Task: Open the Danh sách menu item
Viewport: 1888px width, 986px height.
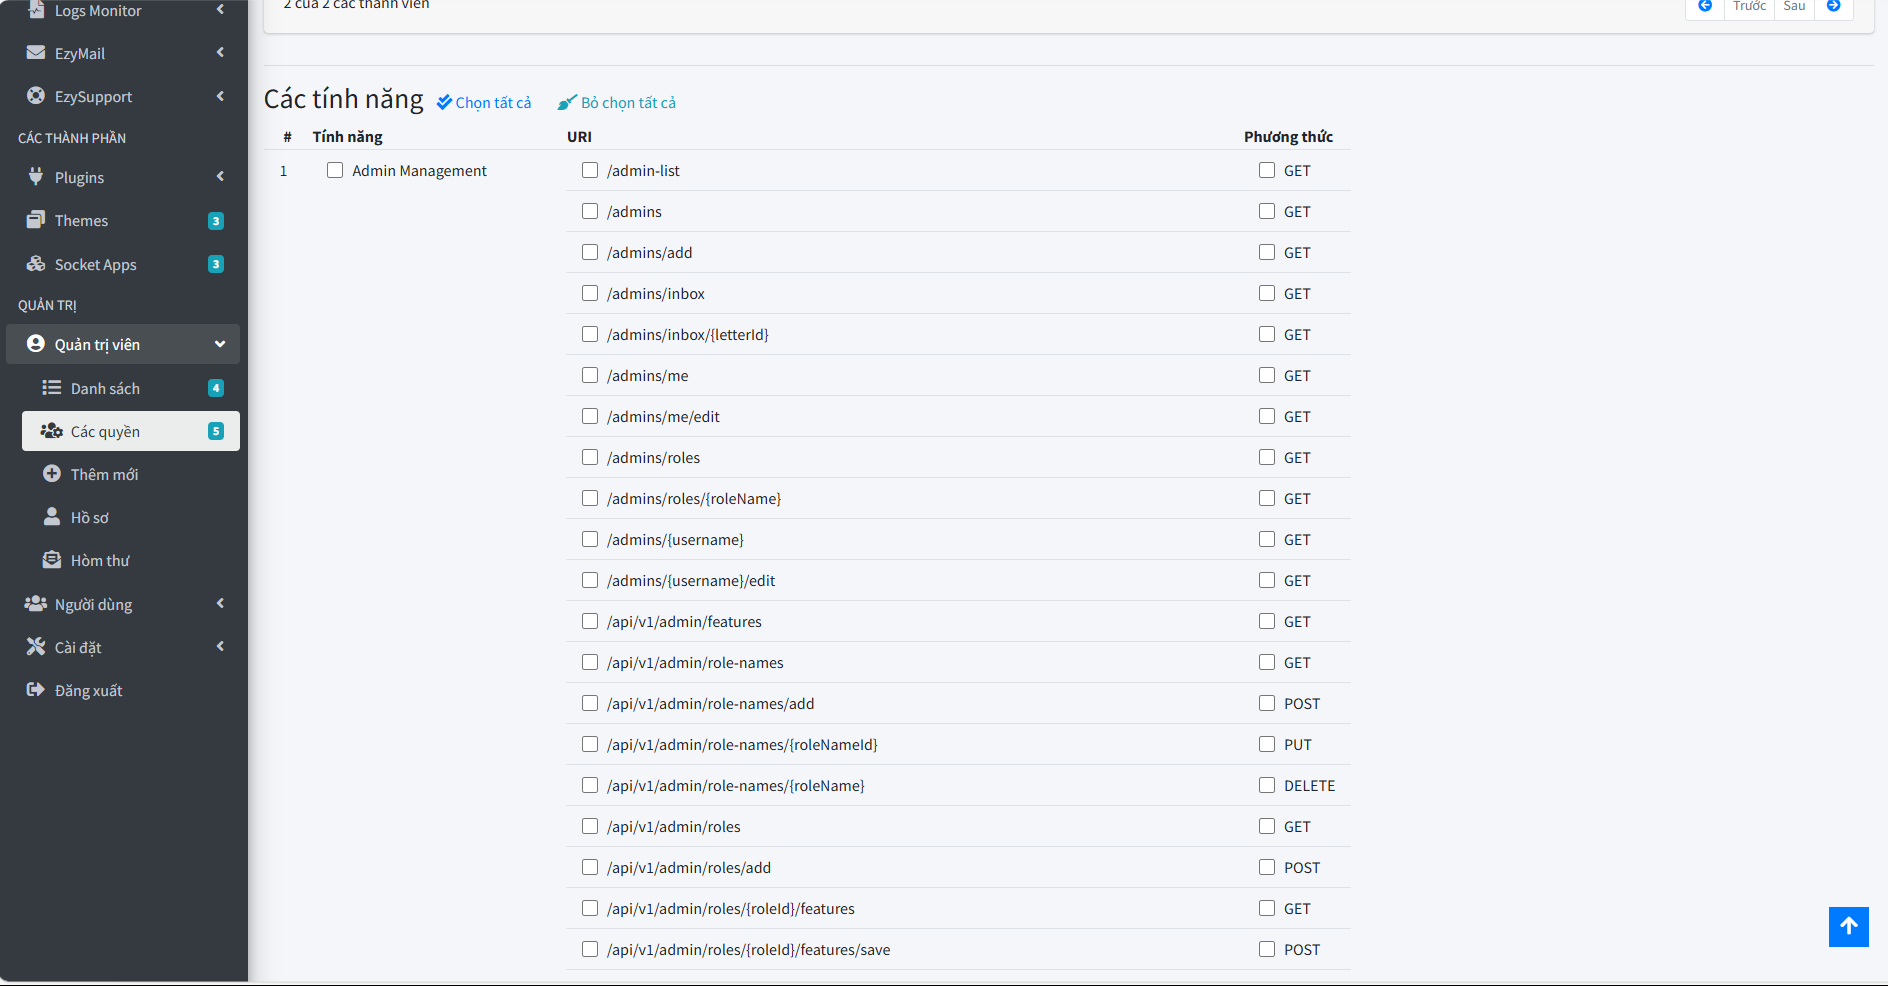Action: [107, 388]
